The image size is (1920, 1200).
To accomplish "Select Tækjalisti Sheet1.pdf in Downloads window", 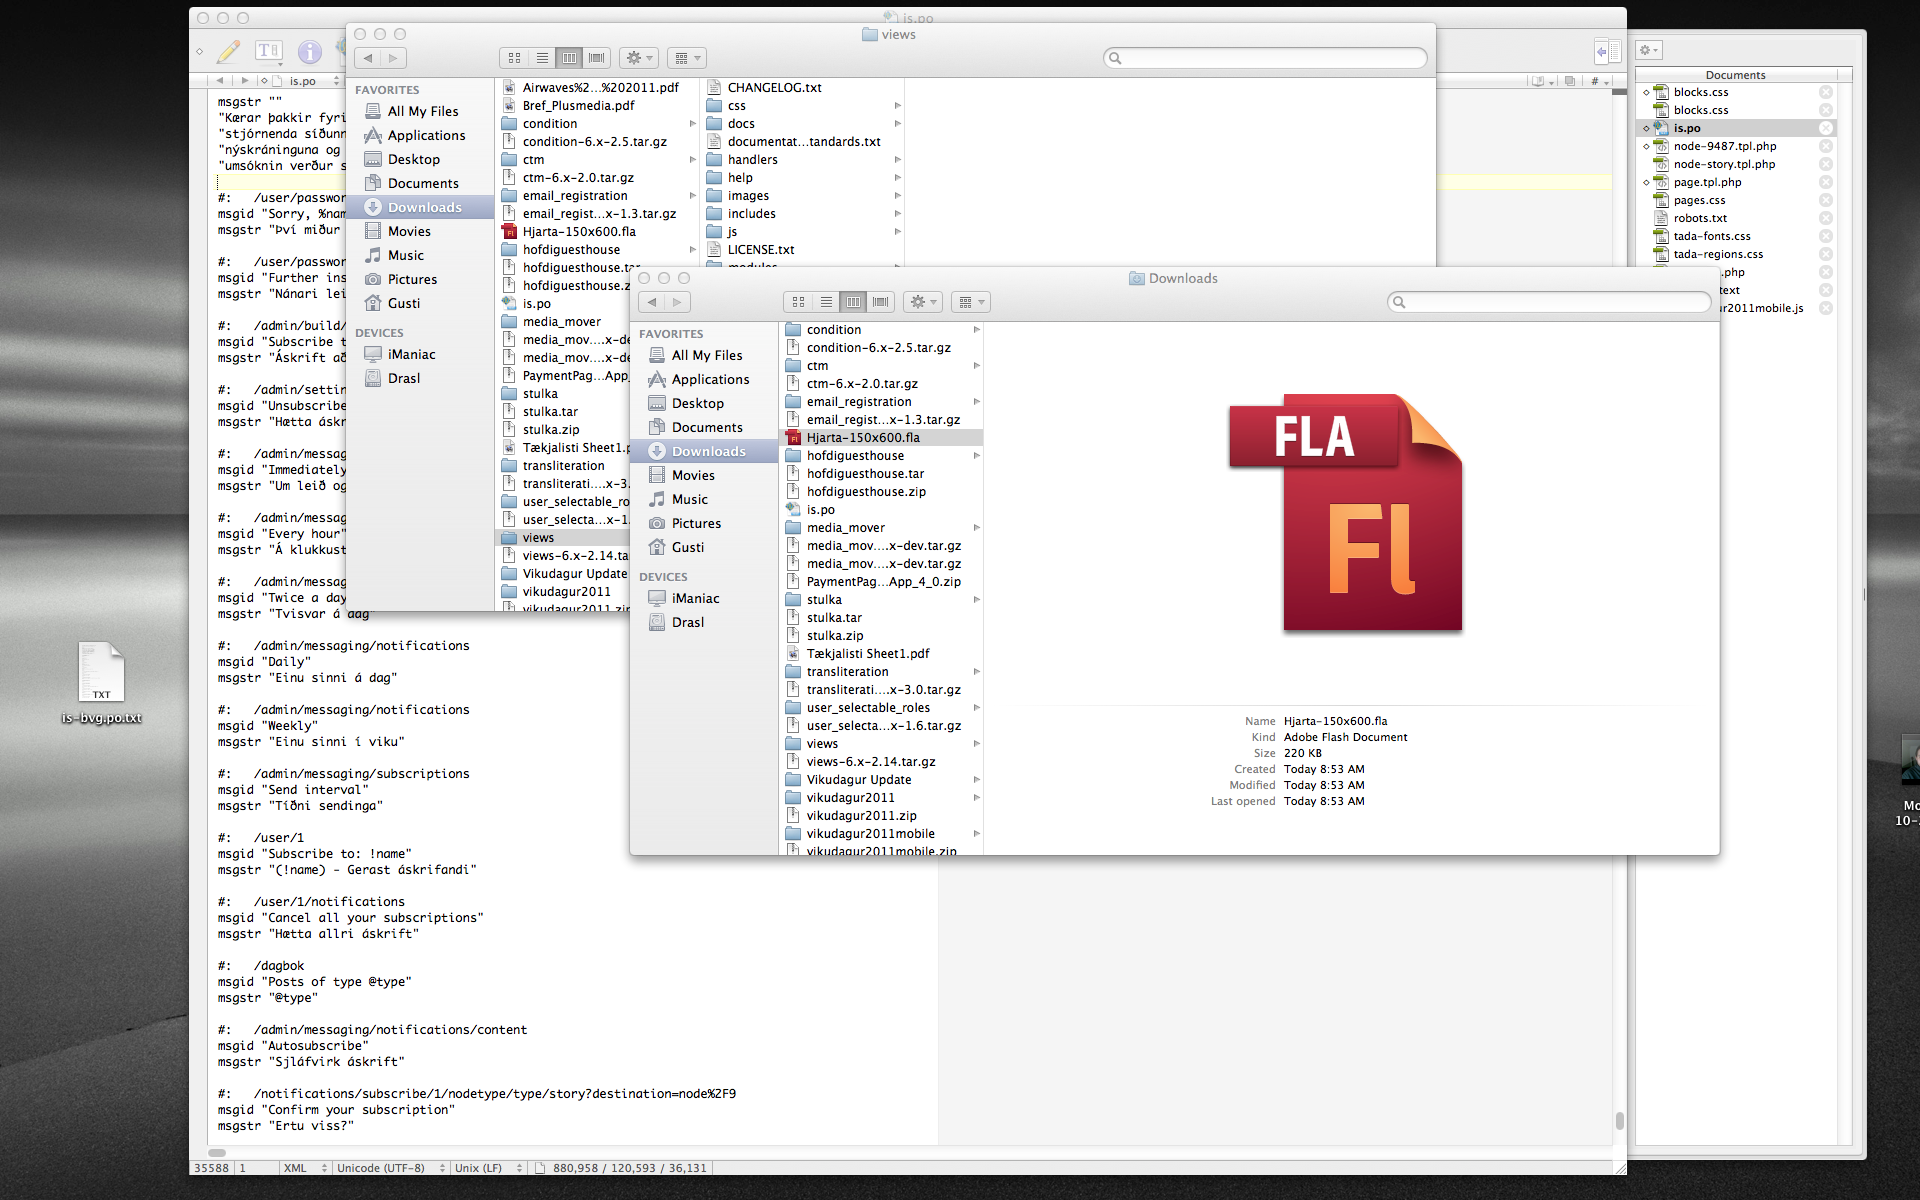I will (x=867, y=654).
